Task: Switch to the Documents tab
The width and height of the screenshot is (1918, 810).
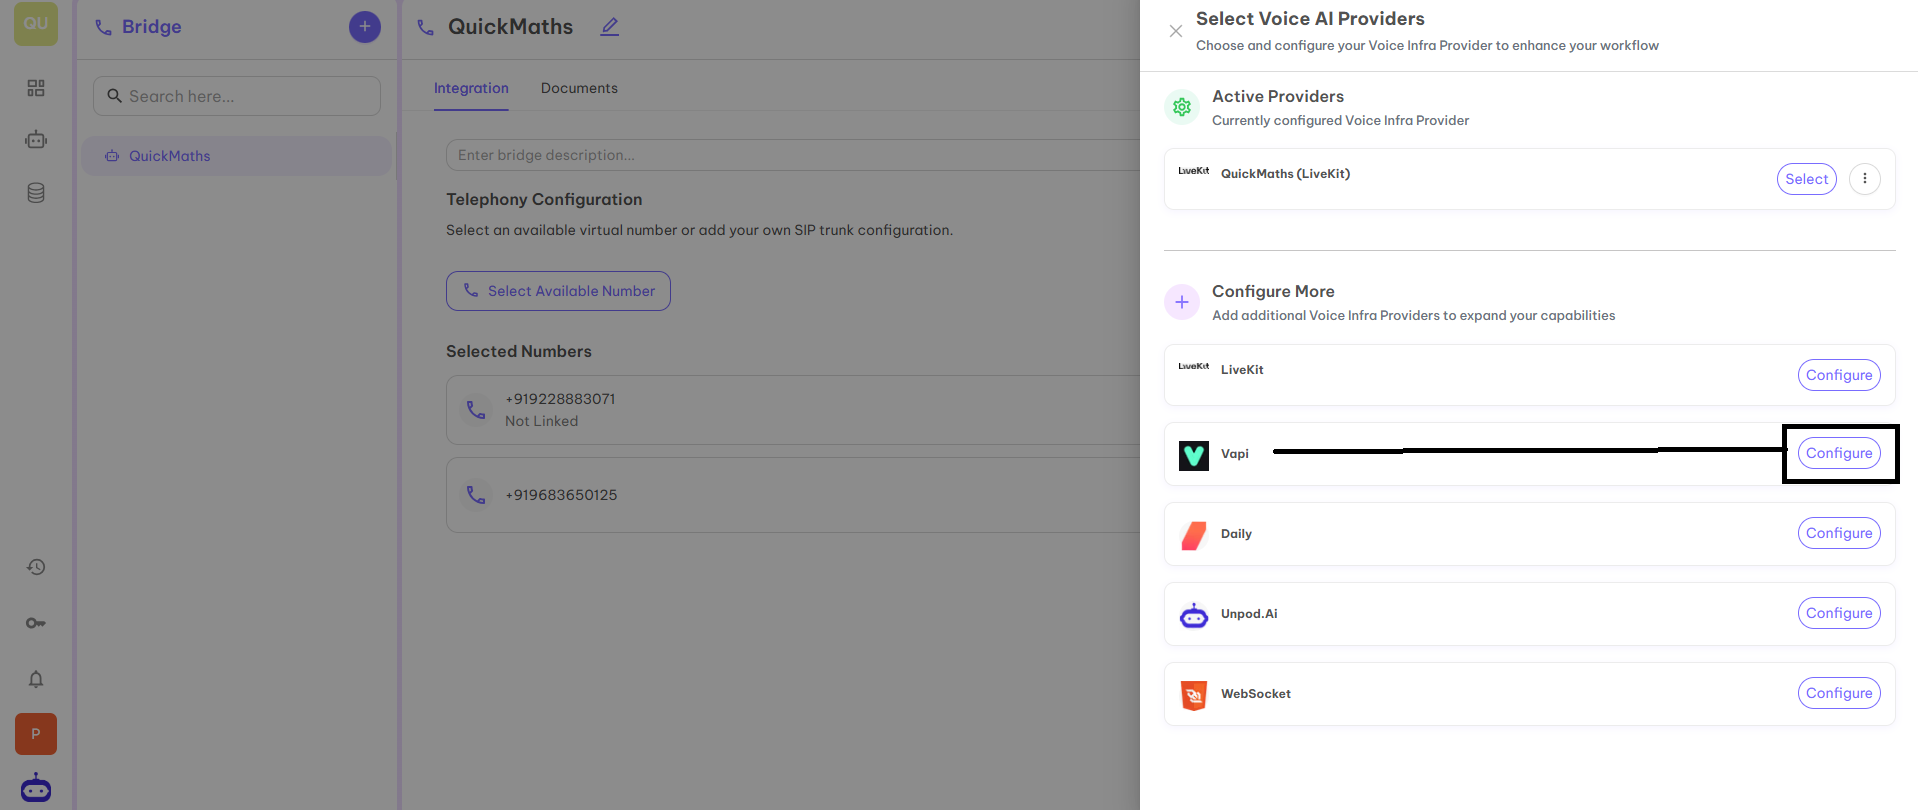Action: tap(579, 88)
